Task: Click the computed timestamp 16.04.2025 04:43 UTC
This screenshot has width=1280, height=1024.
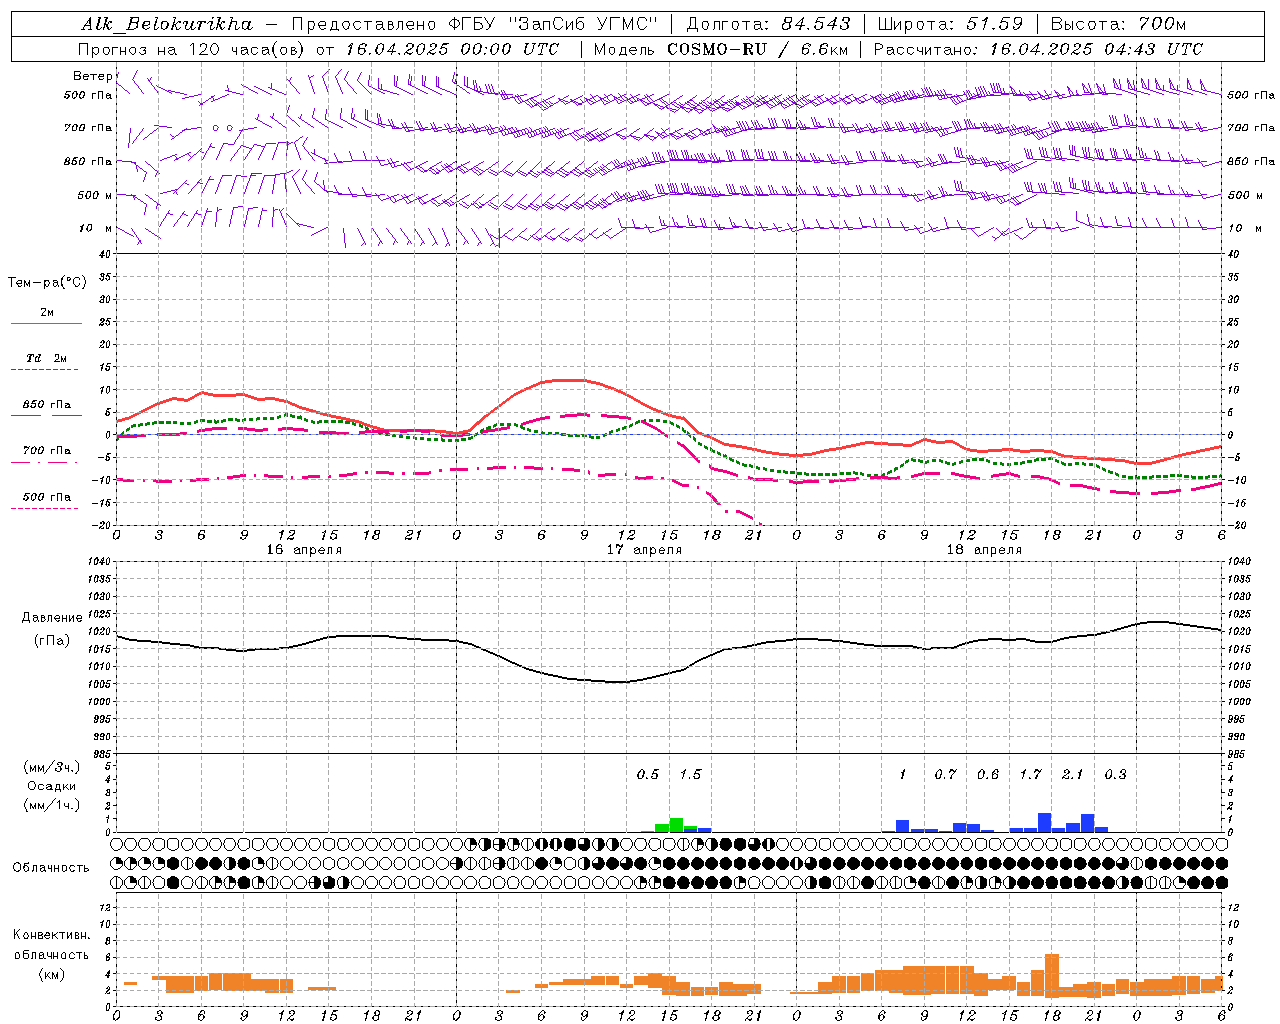Action: 1096,49
